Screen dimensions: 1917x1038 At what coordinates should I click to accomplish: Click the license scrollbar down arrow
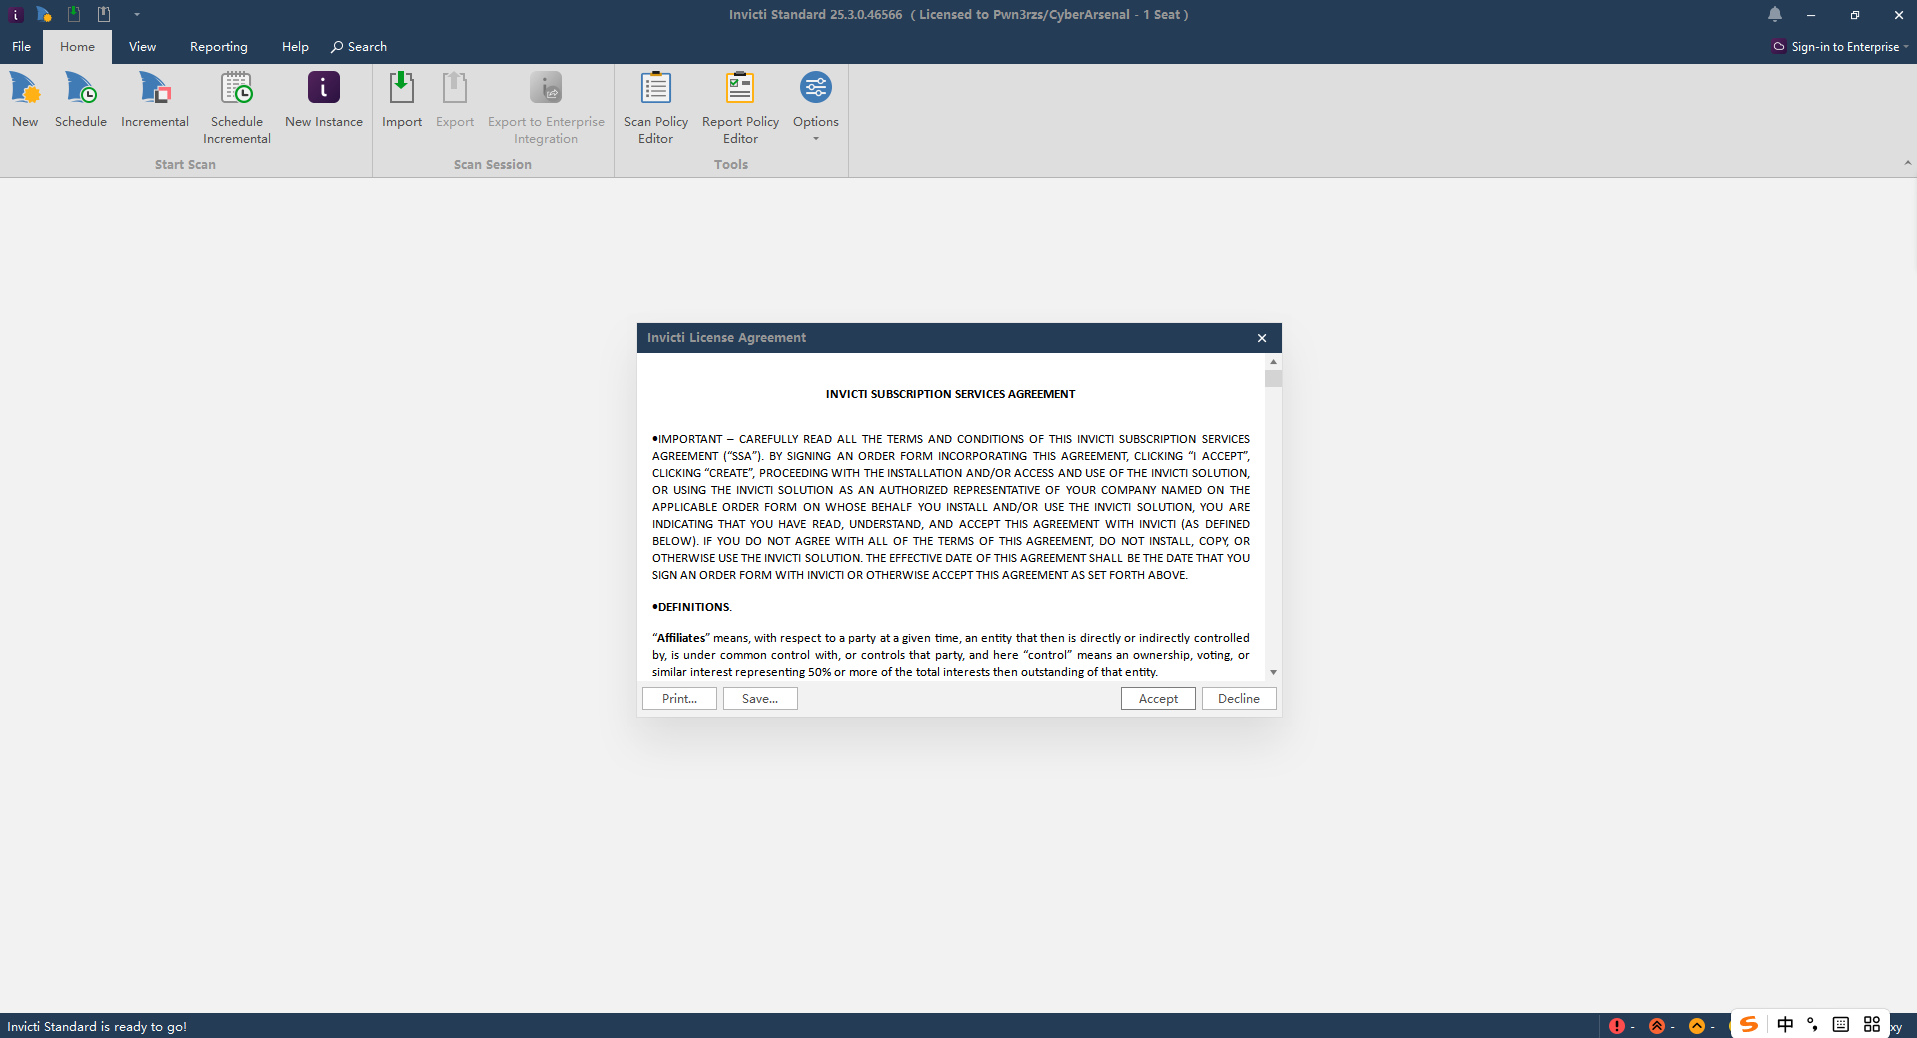click(x=1273, y=673)
